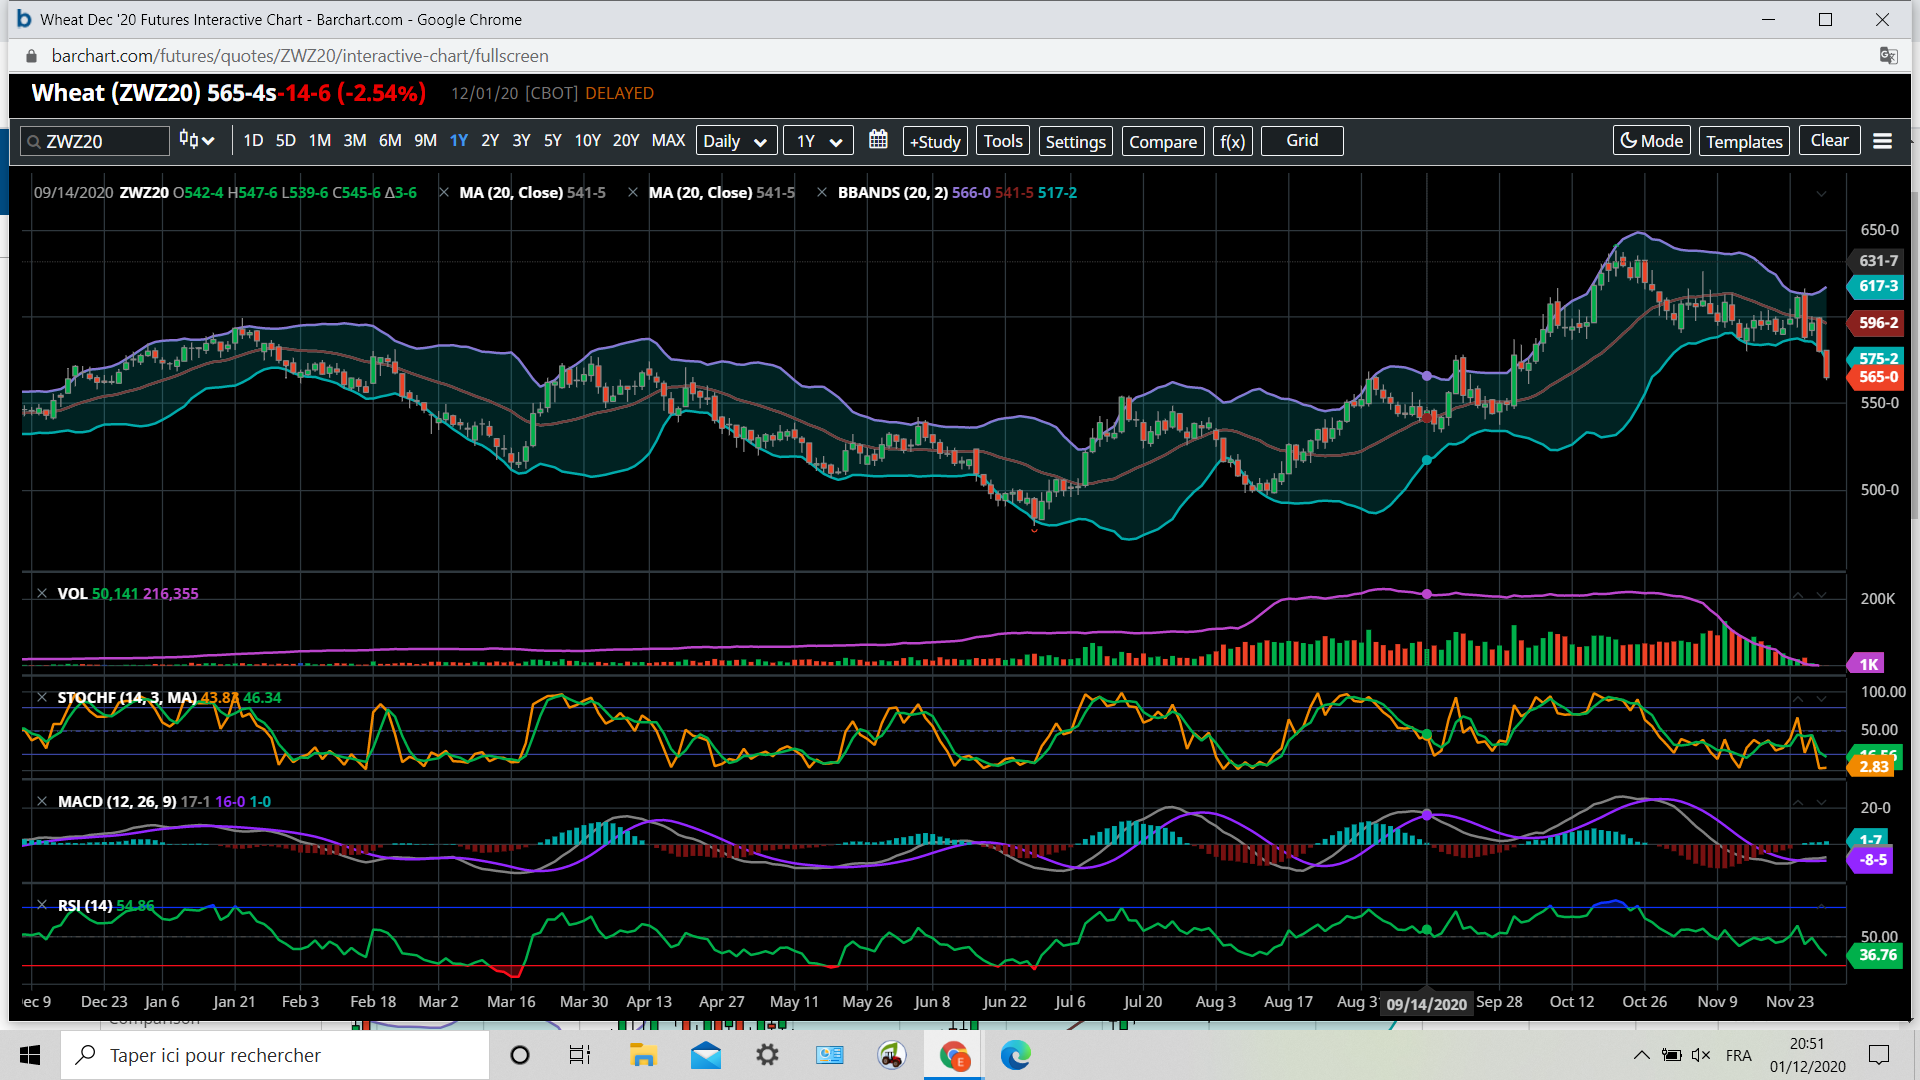Click the +Study button

[x=934, y=141]
